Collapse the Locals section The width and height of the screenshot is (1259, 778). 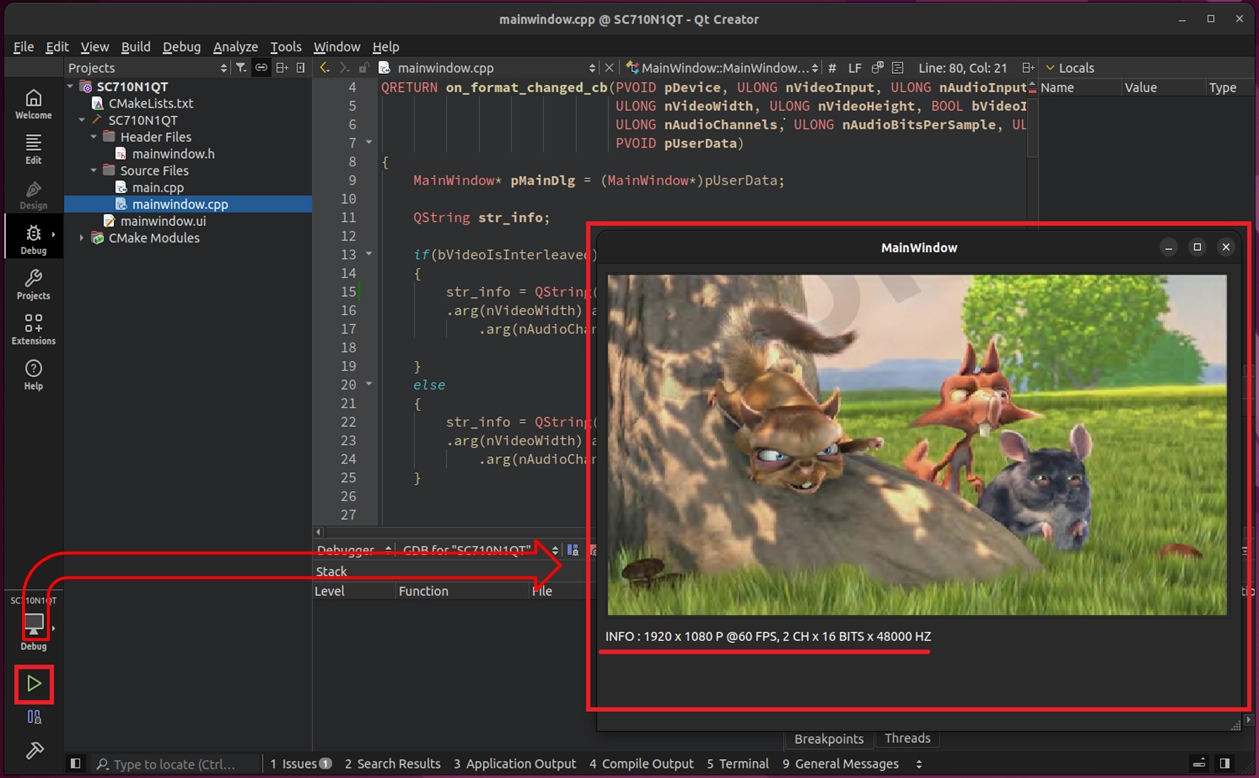pyautogui.click(x=1049, y=68)
